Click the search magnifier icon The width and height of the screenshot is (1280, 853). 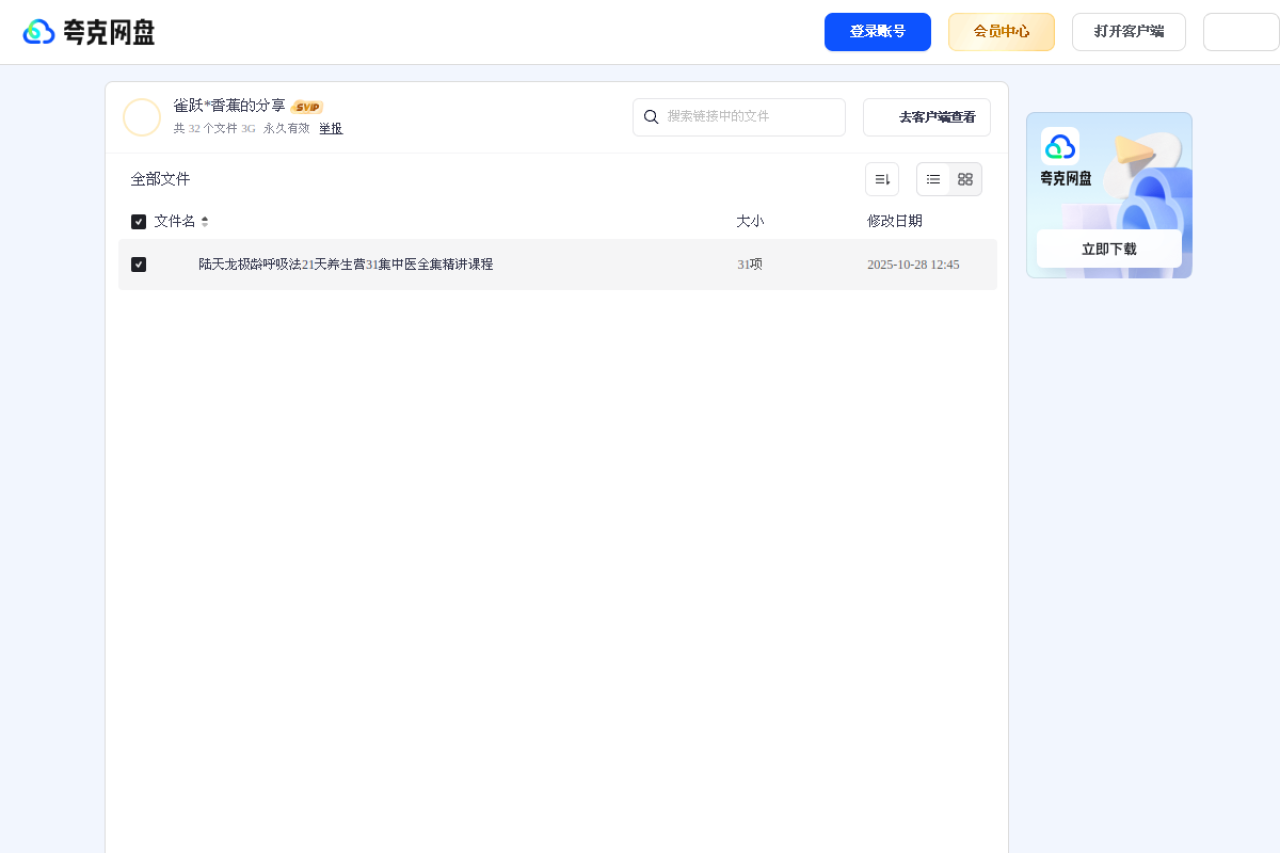(652, 117)
